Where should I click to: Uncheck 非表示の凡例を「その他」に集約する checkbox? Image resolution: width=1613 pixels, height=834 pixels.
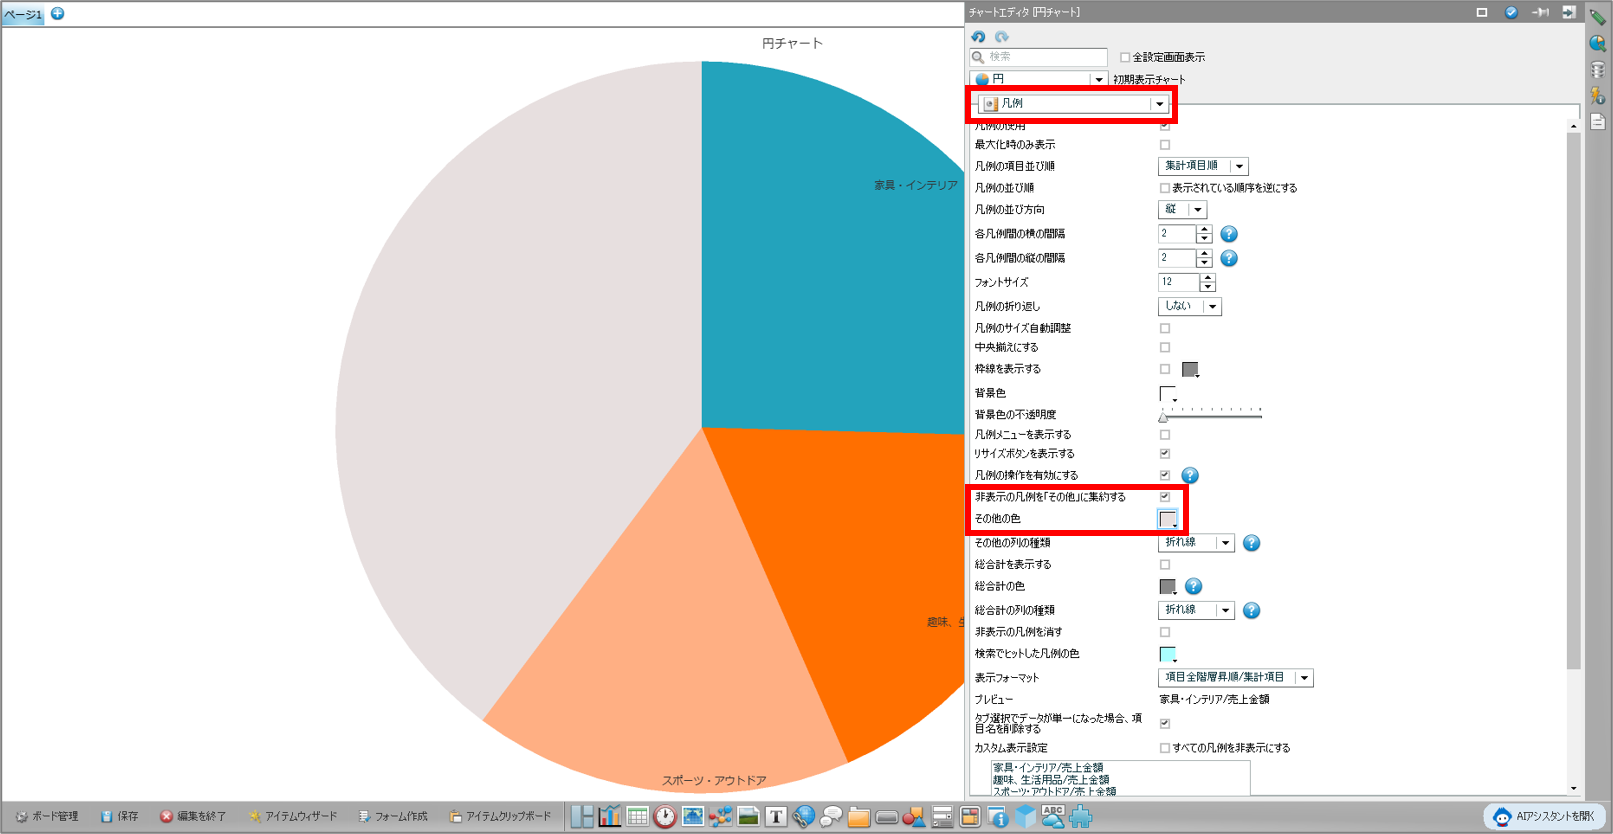(x=1165, y=497)
